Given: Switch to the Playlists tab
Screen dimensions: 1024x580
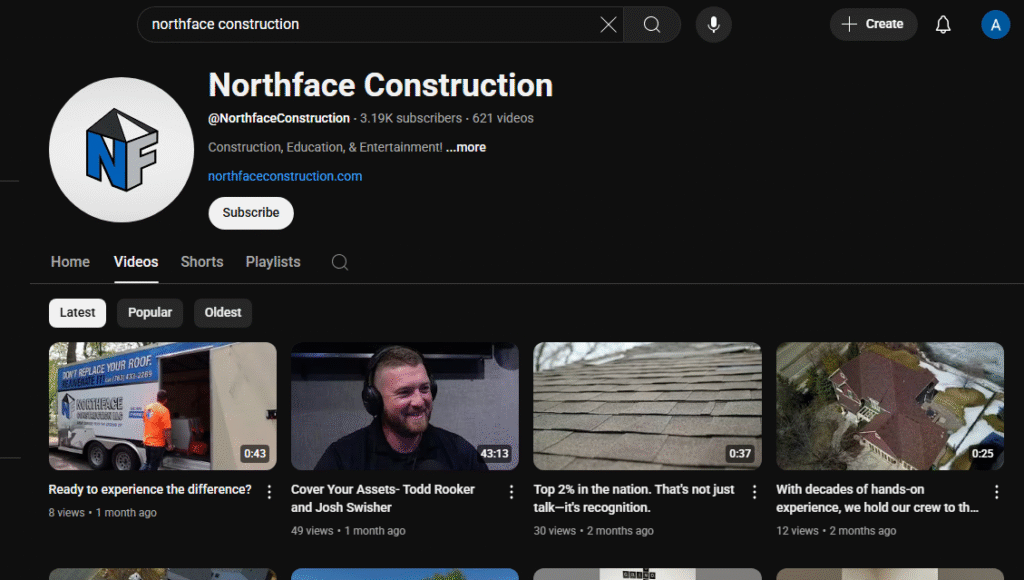Looking at the screenshot, I should tap(272, 262).
